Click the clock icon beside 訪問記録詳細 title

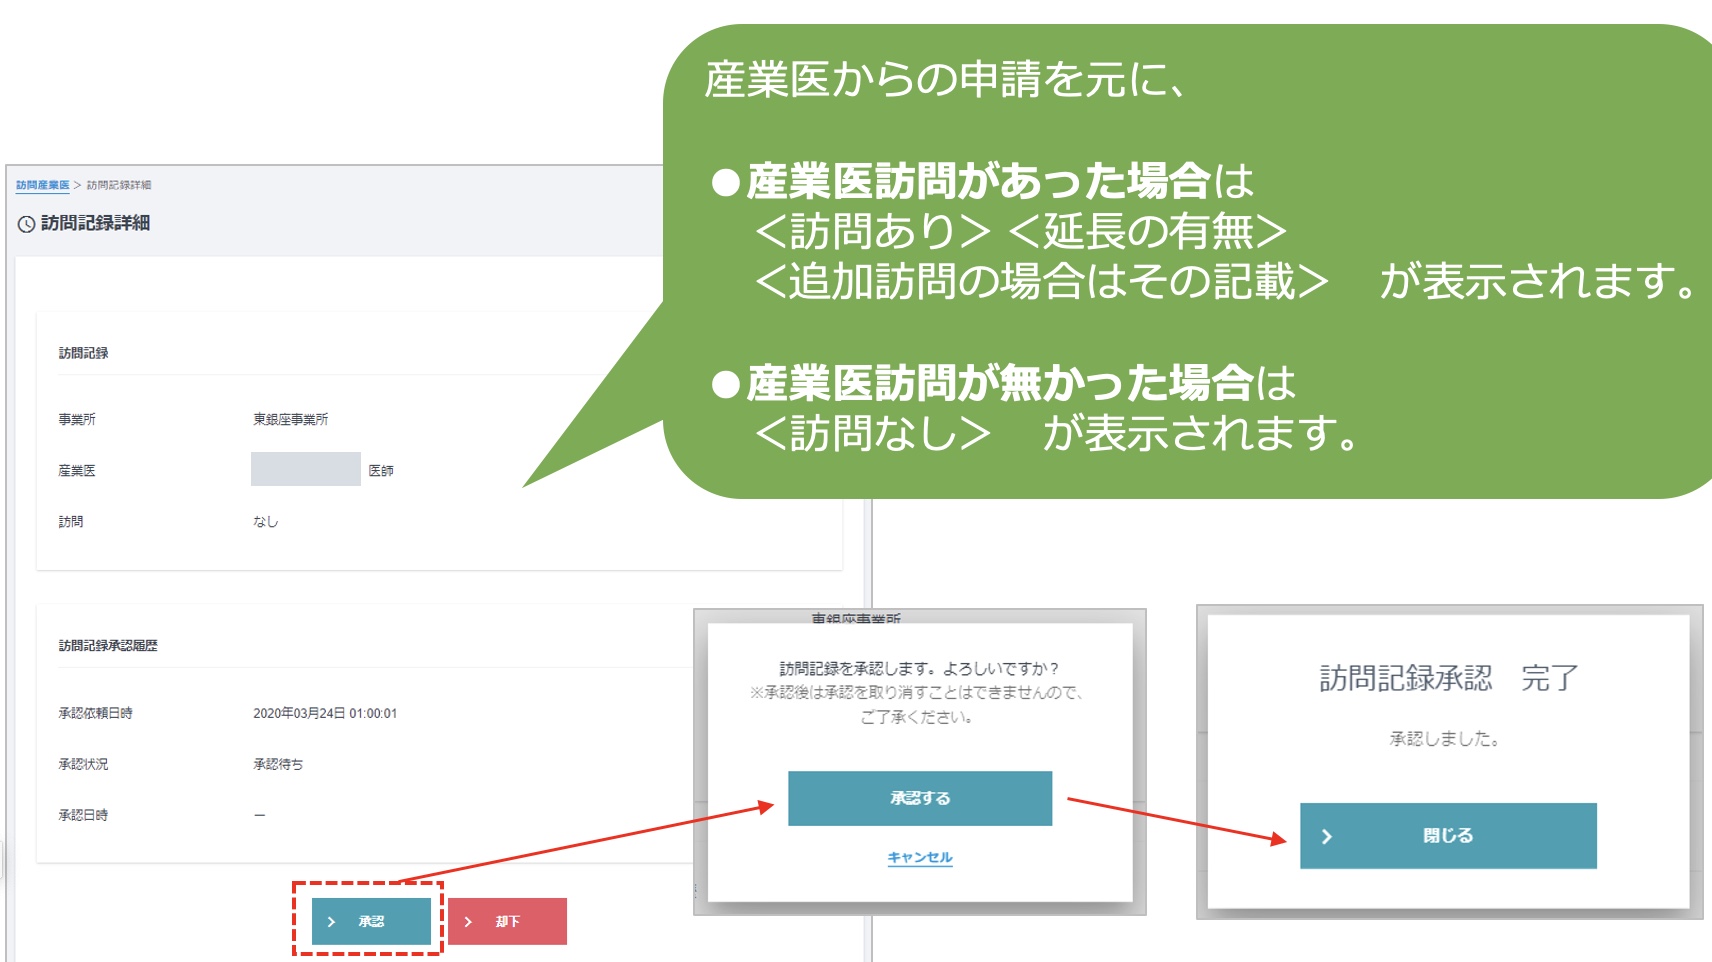tap(26, 224)
